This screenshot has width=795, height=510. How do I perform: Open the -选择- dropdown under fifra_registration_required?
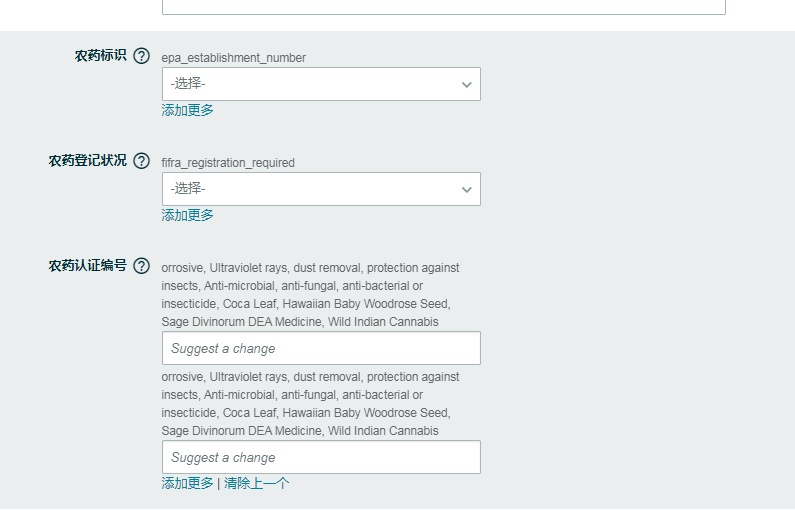[x=321, y=189]
